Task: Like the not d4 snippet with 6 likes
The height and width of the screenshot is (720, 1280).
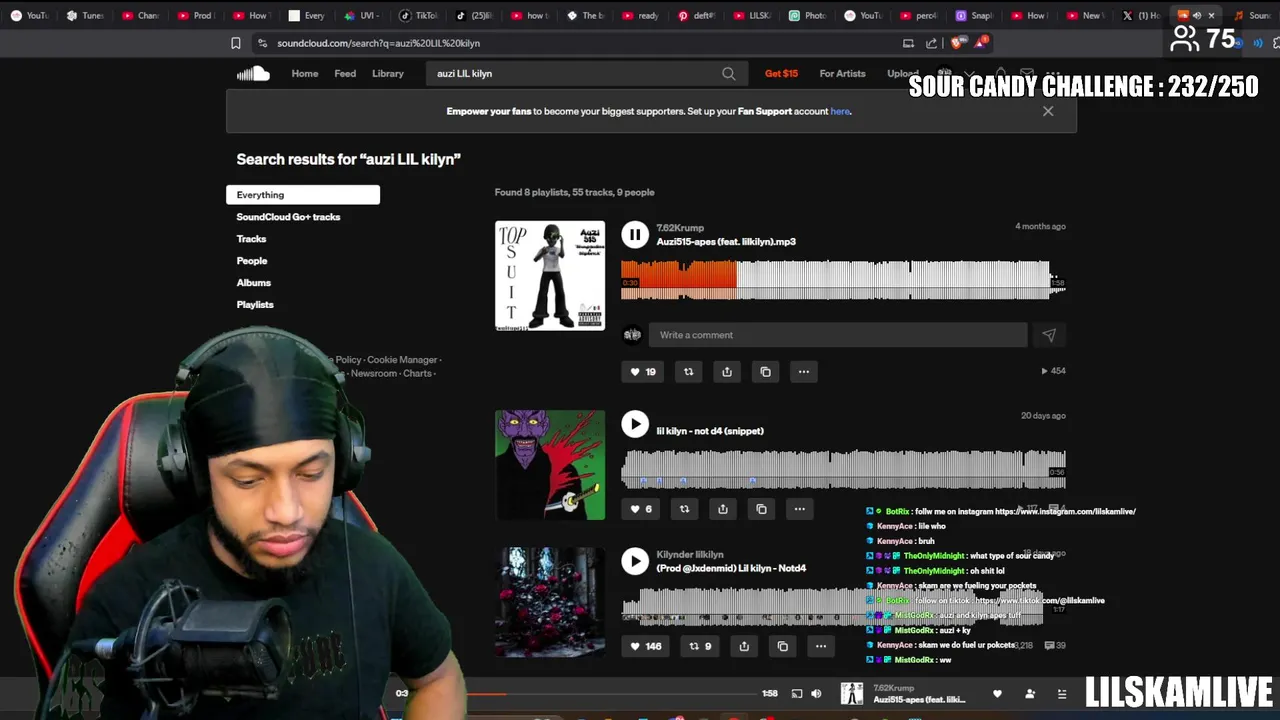Action: point(640,509)
